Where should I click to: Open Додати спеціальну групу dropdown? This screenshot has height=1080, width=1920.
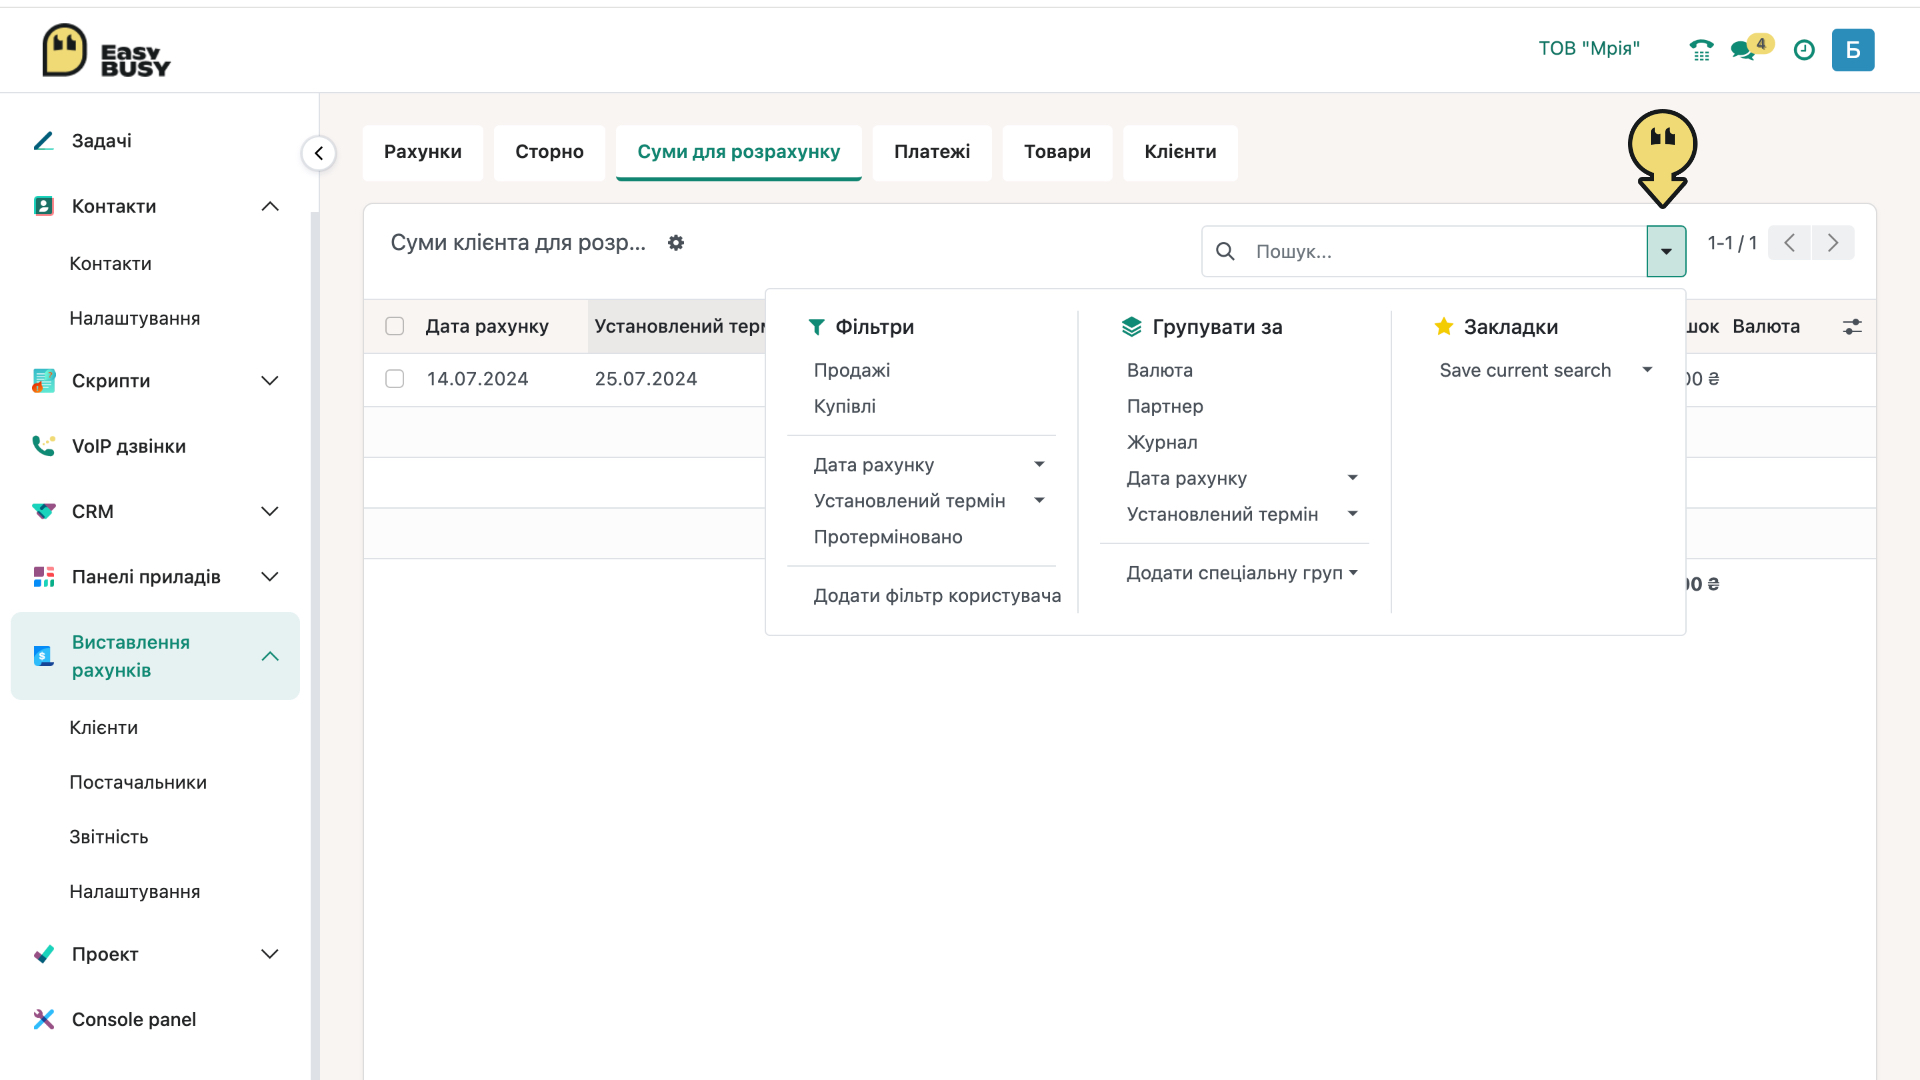[x=1243, y=573]
